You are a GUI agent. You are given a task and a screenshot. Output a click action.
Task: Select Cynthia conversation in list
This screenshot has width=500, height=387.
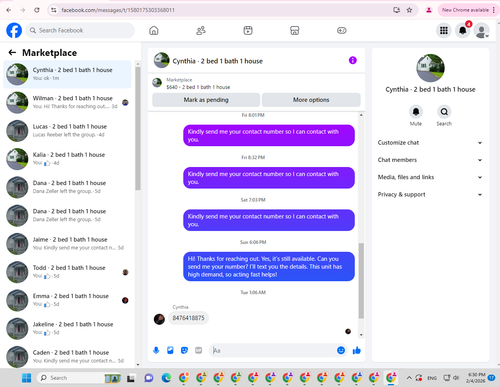[x=68, y=74]
